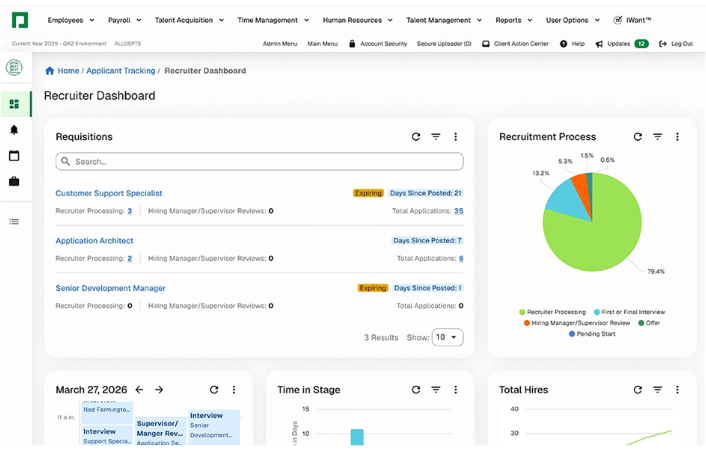
Task: Open Main Menu
Action: [322, 44]
